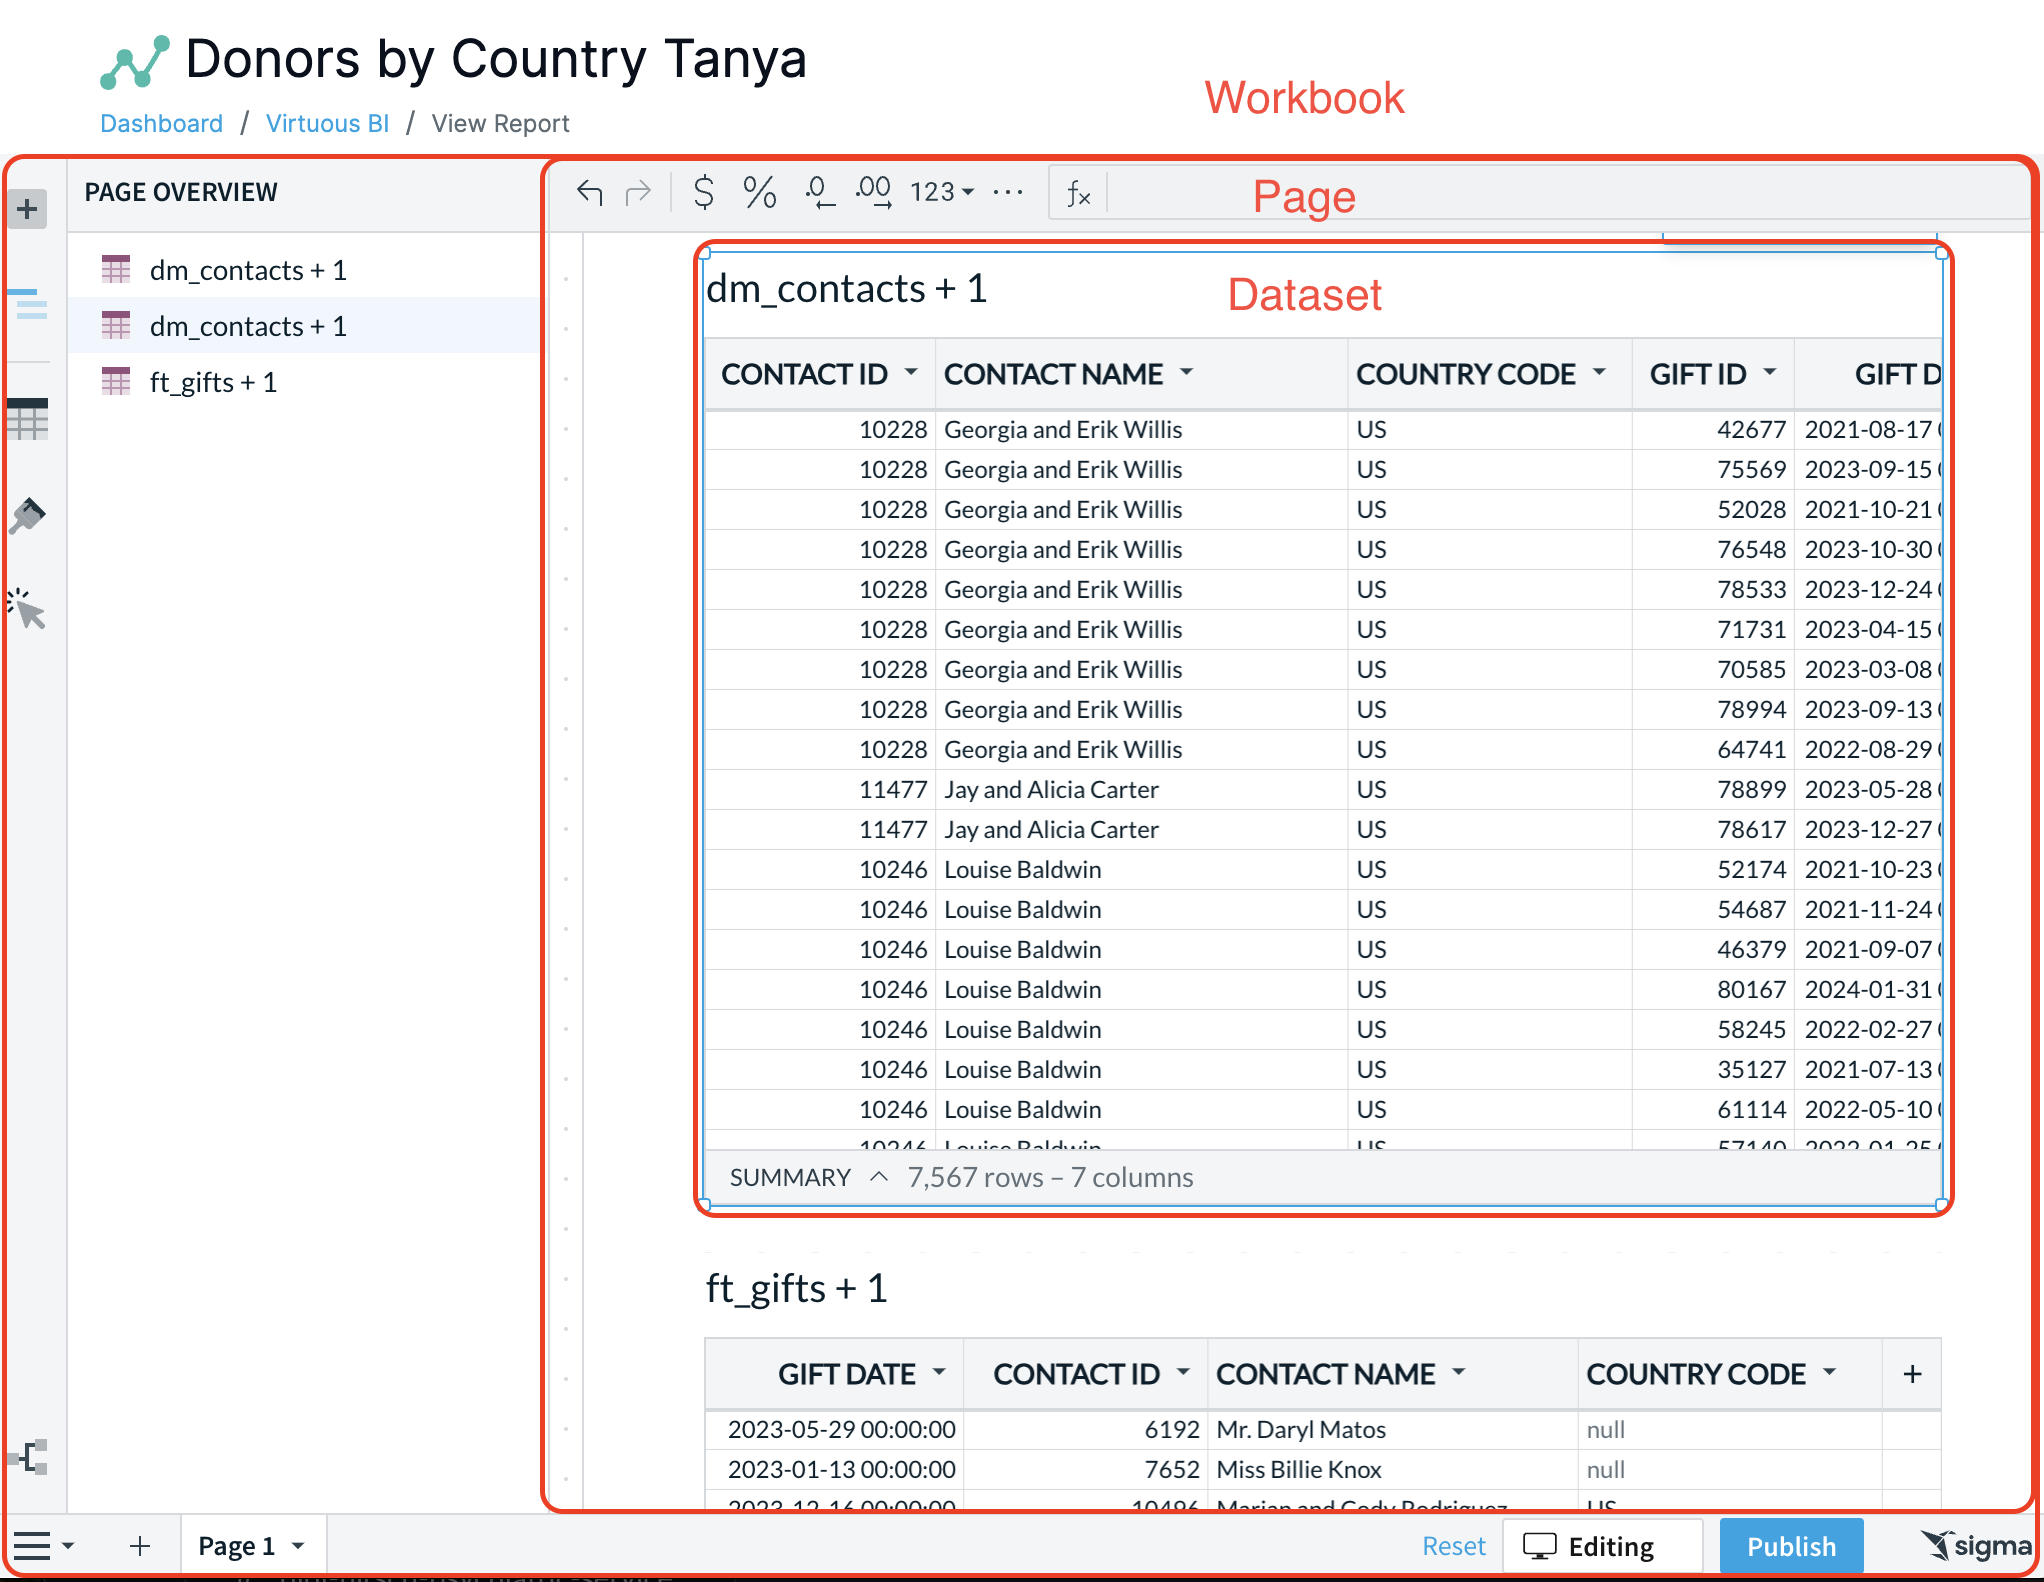Open the more options ellipsis in toolbar

pyautogui.click(x=1008, y=191)
